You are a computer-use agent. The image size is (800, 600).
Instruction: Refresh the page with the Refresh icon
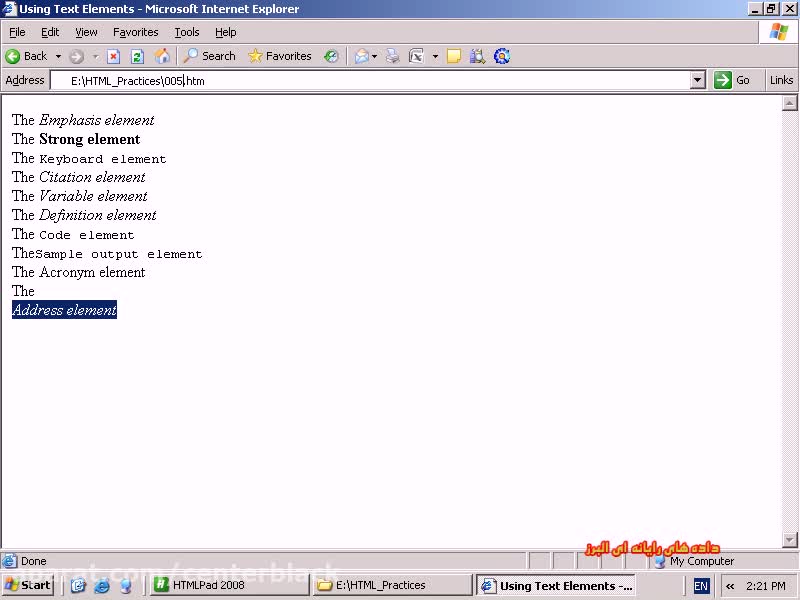137,56
